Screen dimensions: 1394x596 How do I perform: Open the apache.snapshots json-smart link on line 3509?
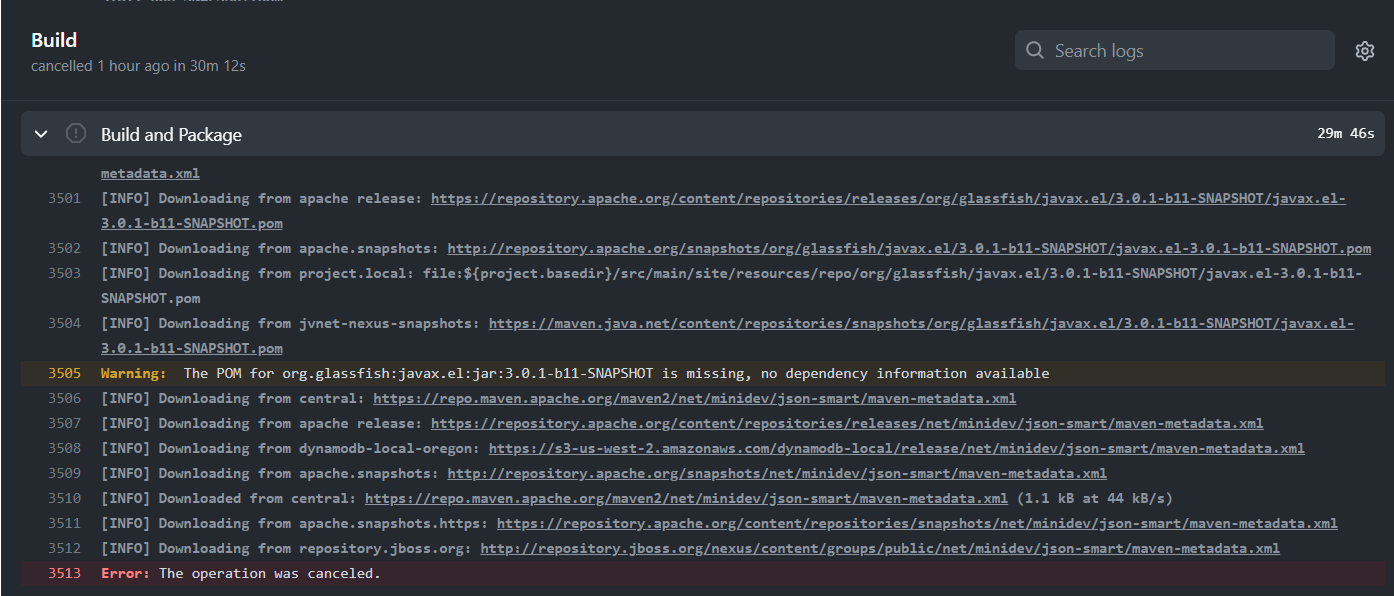click(x=777, y=473)
